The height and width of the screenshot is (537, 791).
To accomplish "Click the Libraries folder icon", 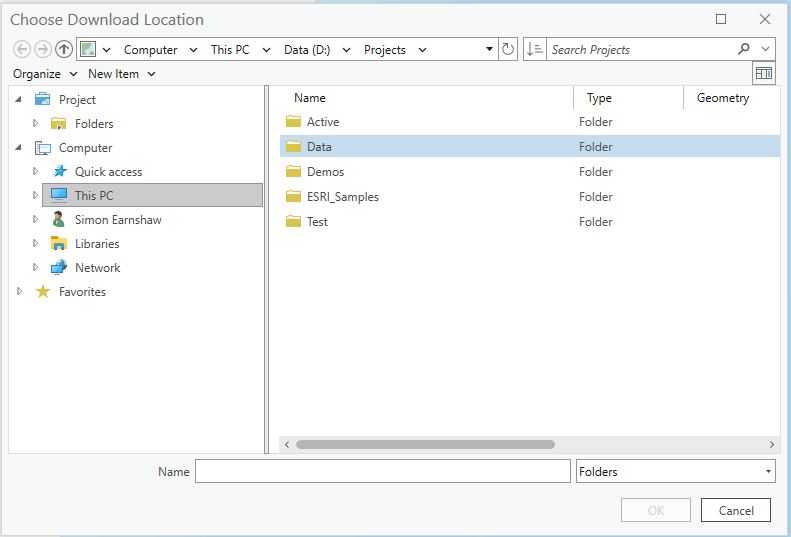I will click(59, 243).
